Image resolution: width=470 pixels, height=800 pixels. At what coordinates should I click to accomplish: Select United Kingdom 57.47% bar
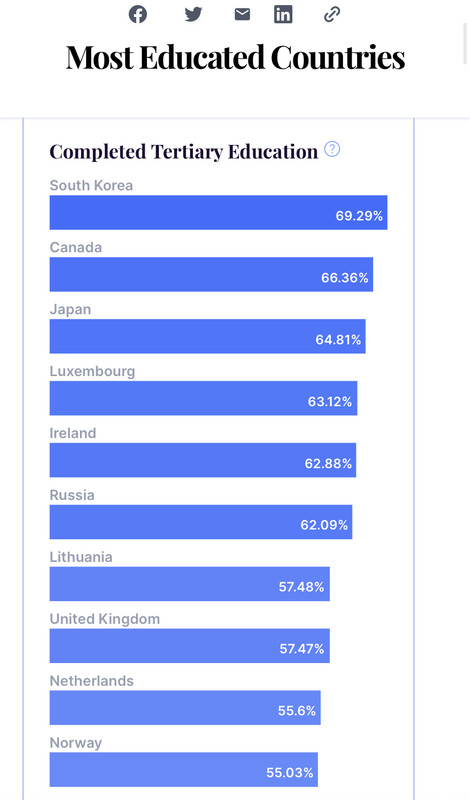coord(190,646)
